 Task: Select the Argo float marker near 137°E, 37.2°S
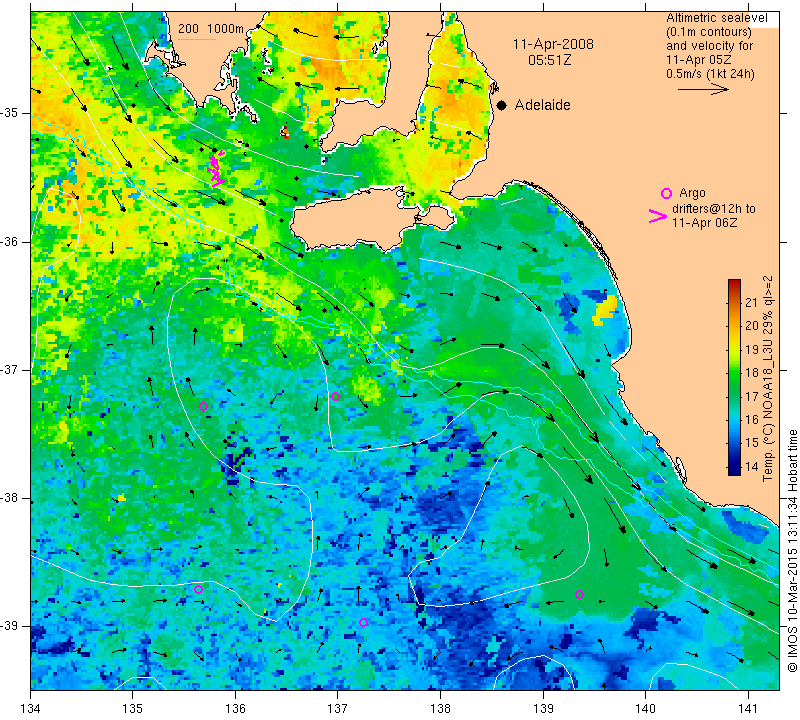pos(335,396)
